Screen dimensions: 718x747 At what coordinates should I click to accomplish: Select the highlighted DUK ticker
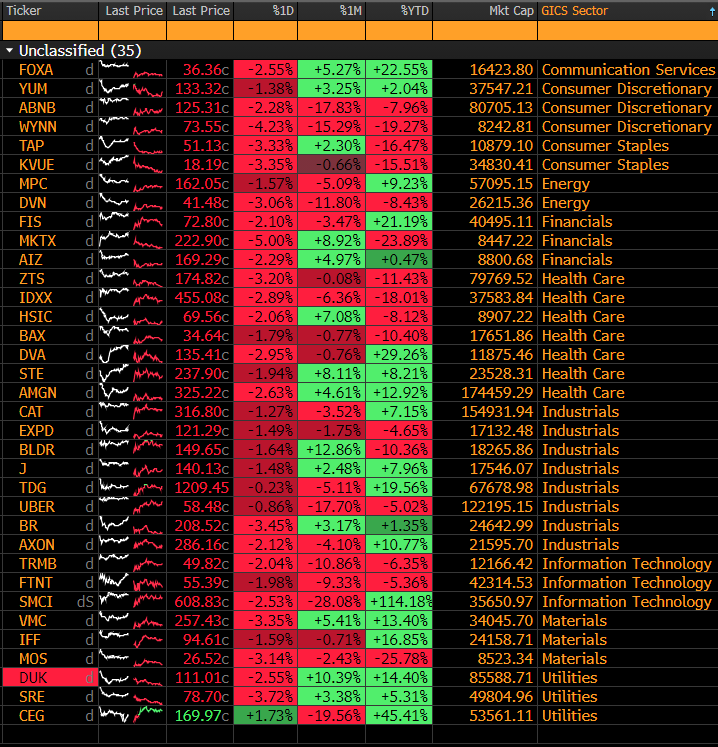33,677
